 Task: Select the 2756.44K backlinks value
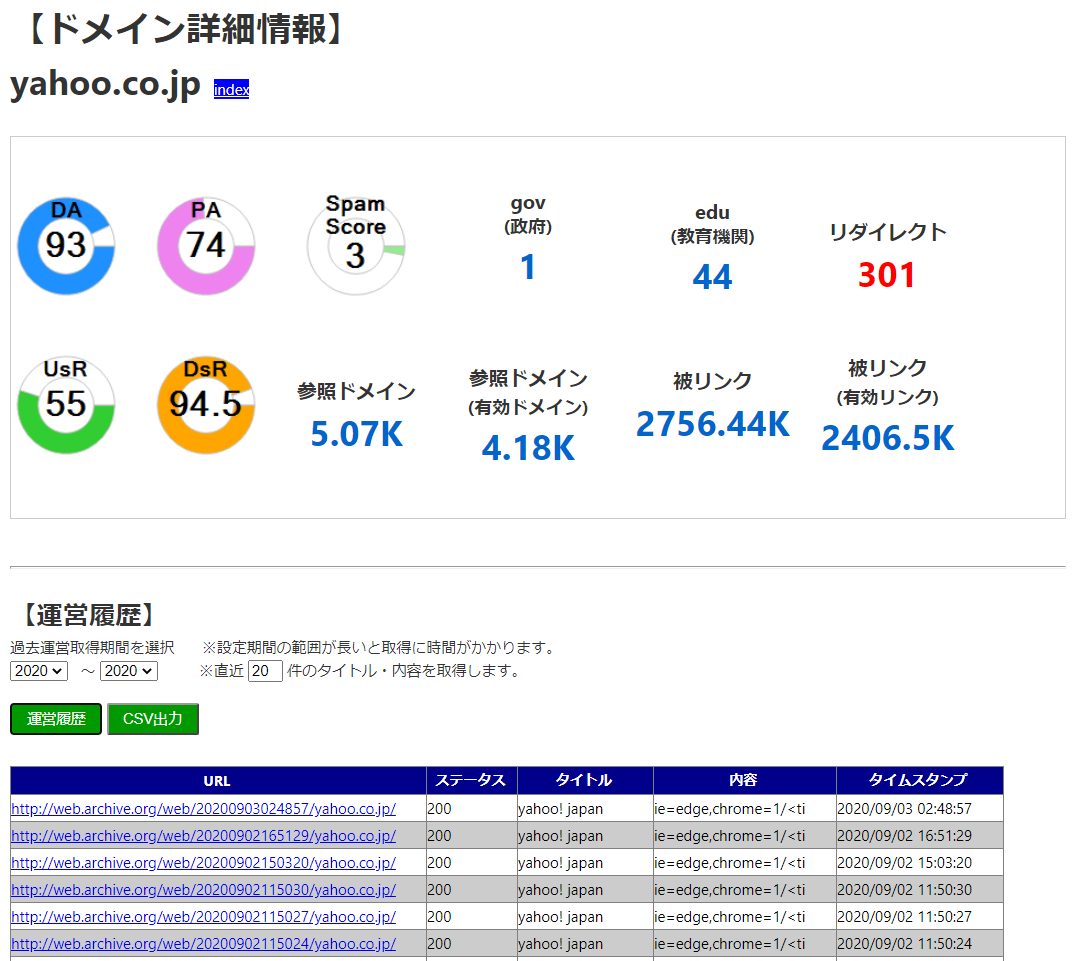coord(713,424)
